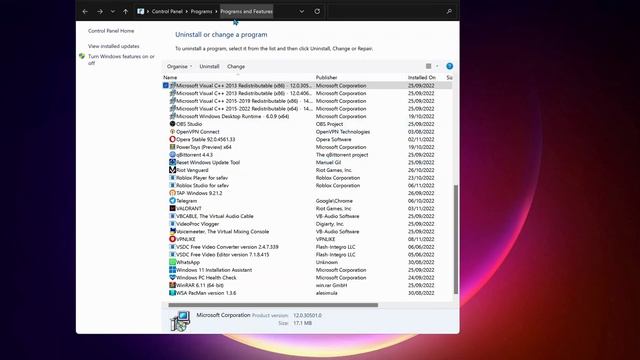Select WinRAR 6.11 (64-bit) icon
This screenshot has width=640, height=360.
pyautogui.click(x=172, y=285)
